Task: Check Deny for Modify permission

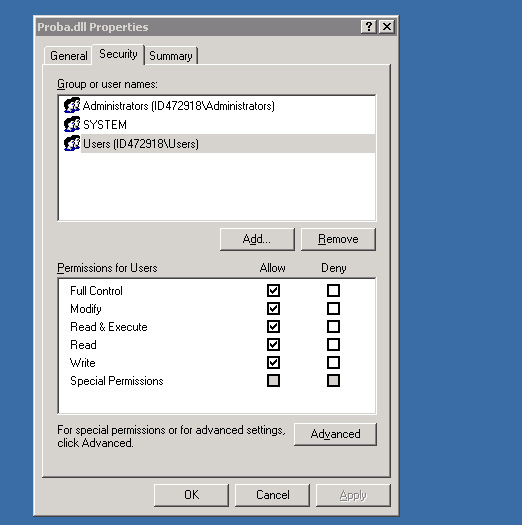Action: [x=333, y=308]
